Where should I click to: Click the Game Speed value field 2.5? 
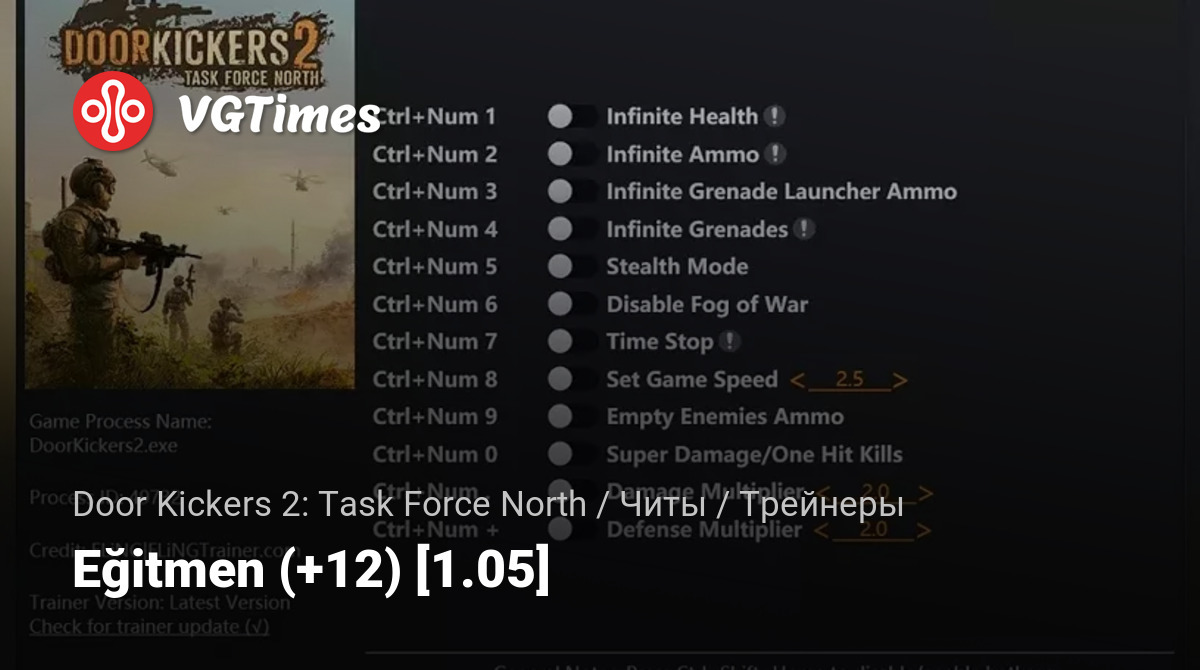[849, 380]
